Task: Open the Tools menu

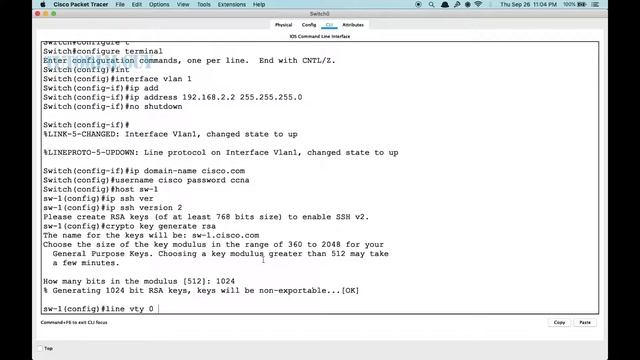Action: pyautogui.click(x=204, y=4)
